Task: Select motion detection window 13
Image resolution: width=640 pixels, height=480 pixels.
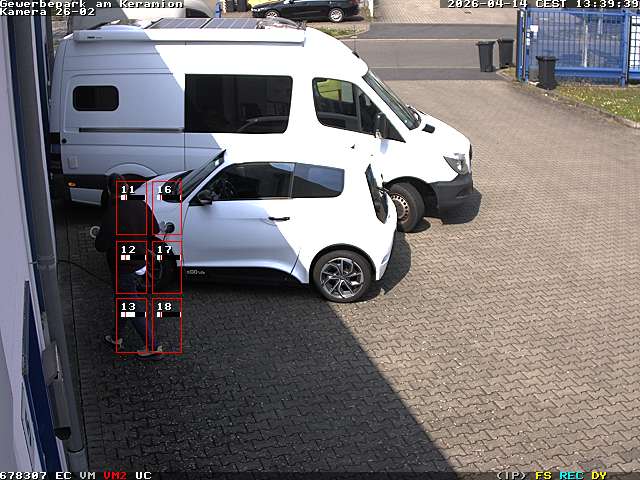Action: (x=131, y=326)
